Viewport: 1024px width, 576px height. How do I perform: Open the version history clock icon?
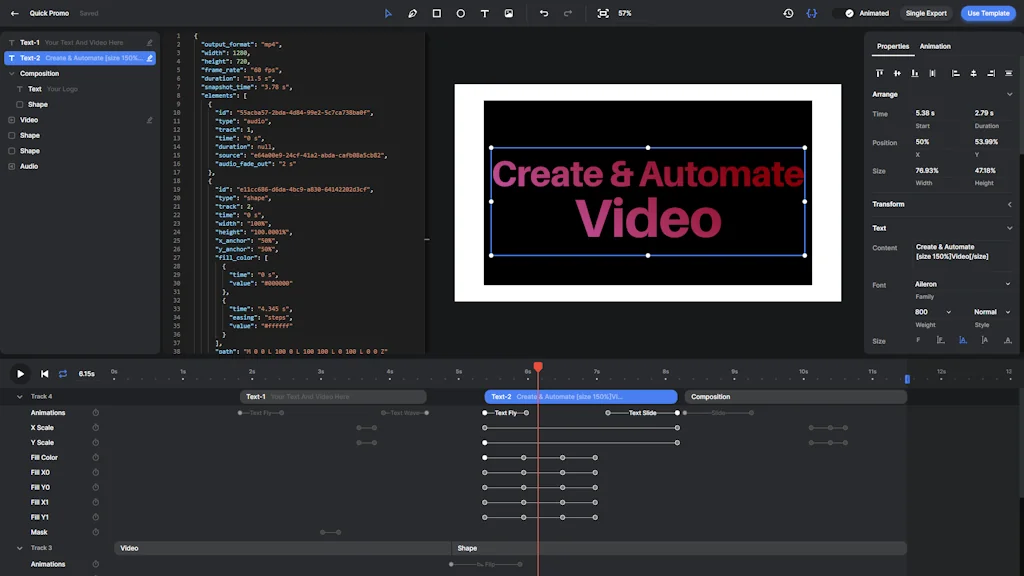[x=789, y=13]
